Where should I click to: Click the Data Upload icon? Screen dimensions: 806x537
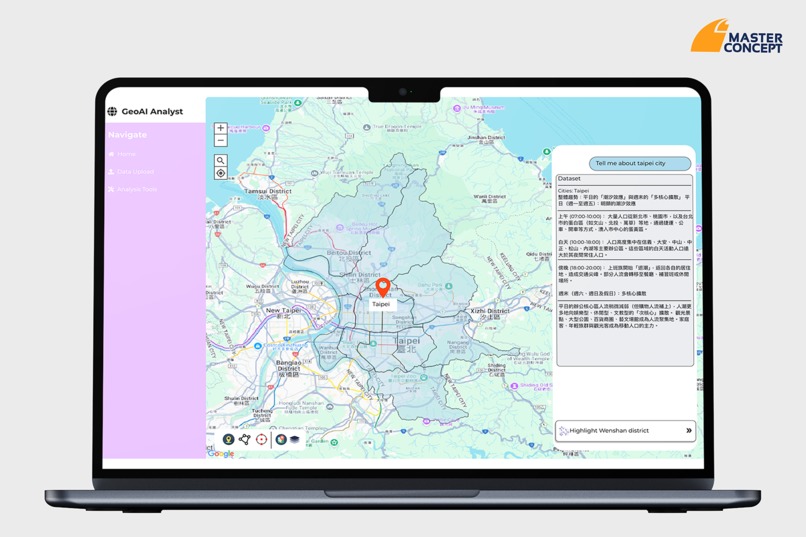111,172
